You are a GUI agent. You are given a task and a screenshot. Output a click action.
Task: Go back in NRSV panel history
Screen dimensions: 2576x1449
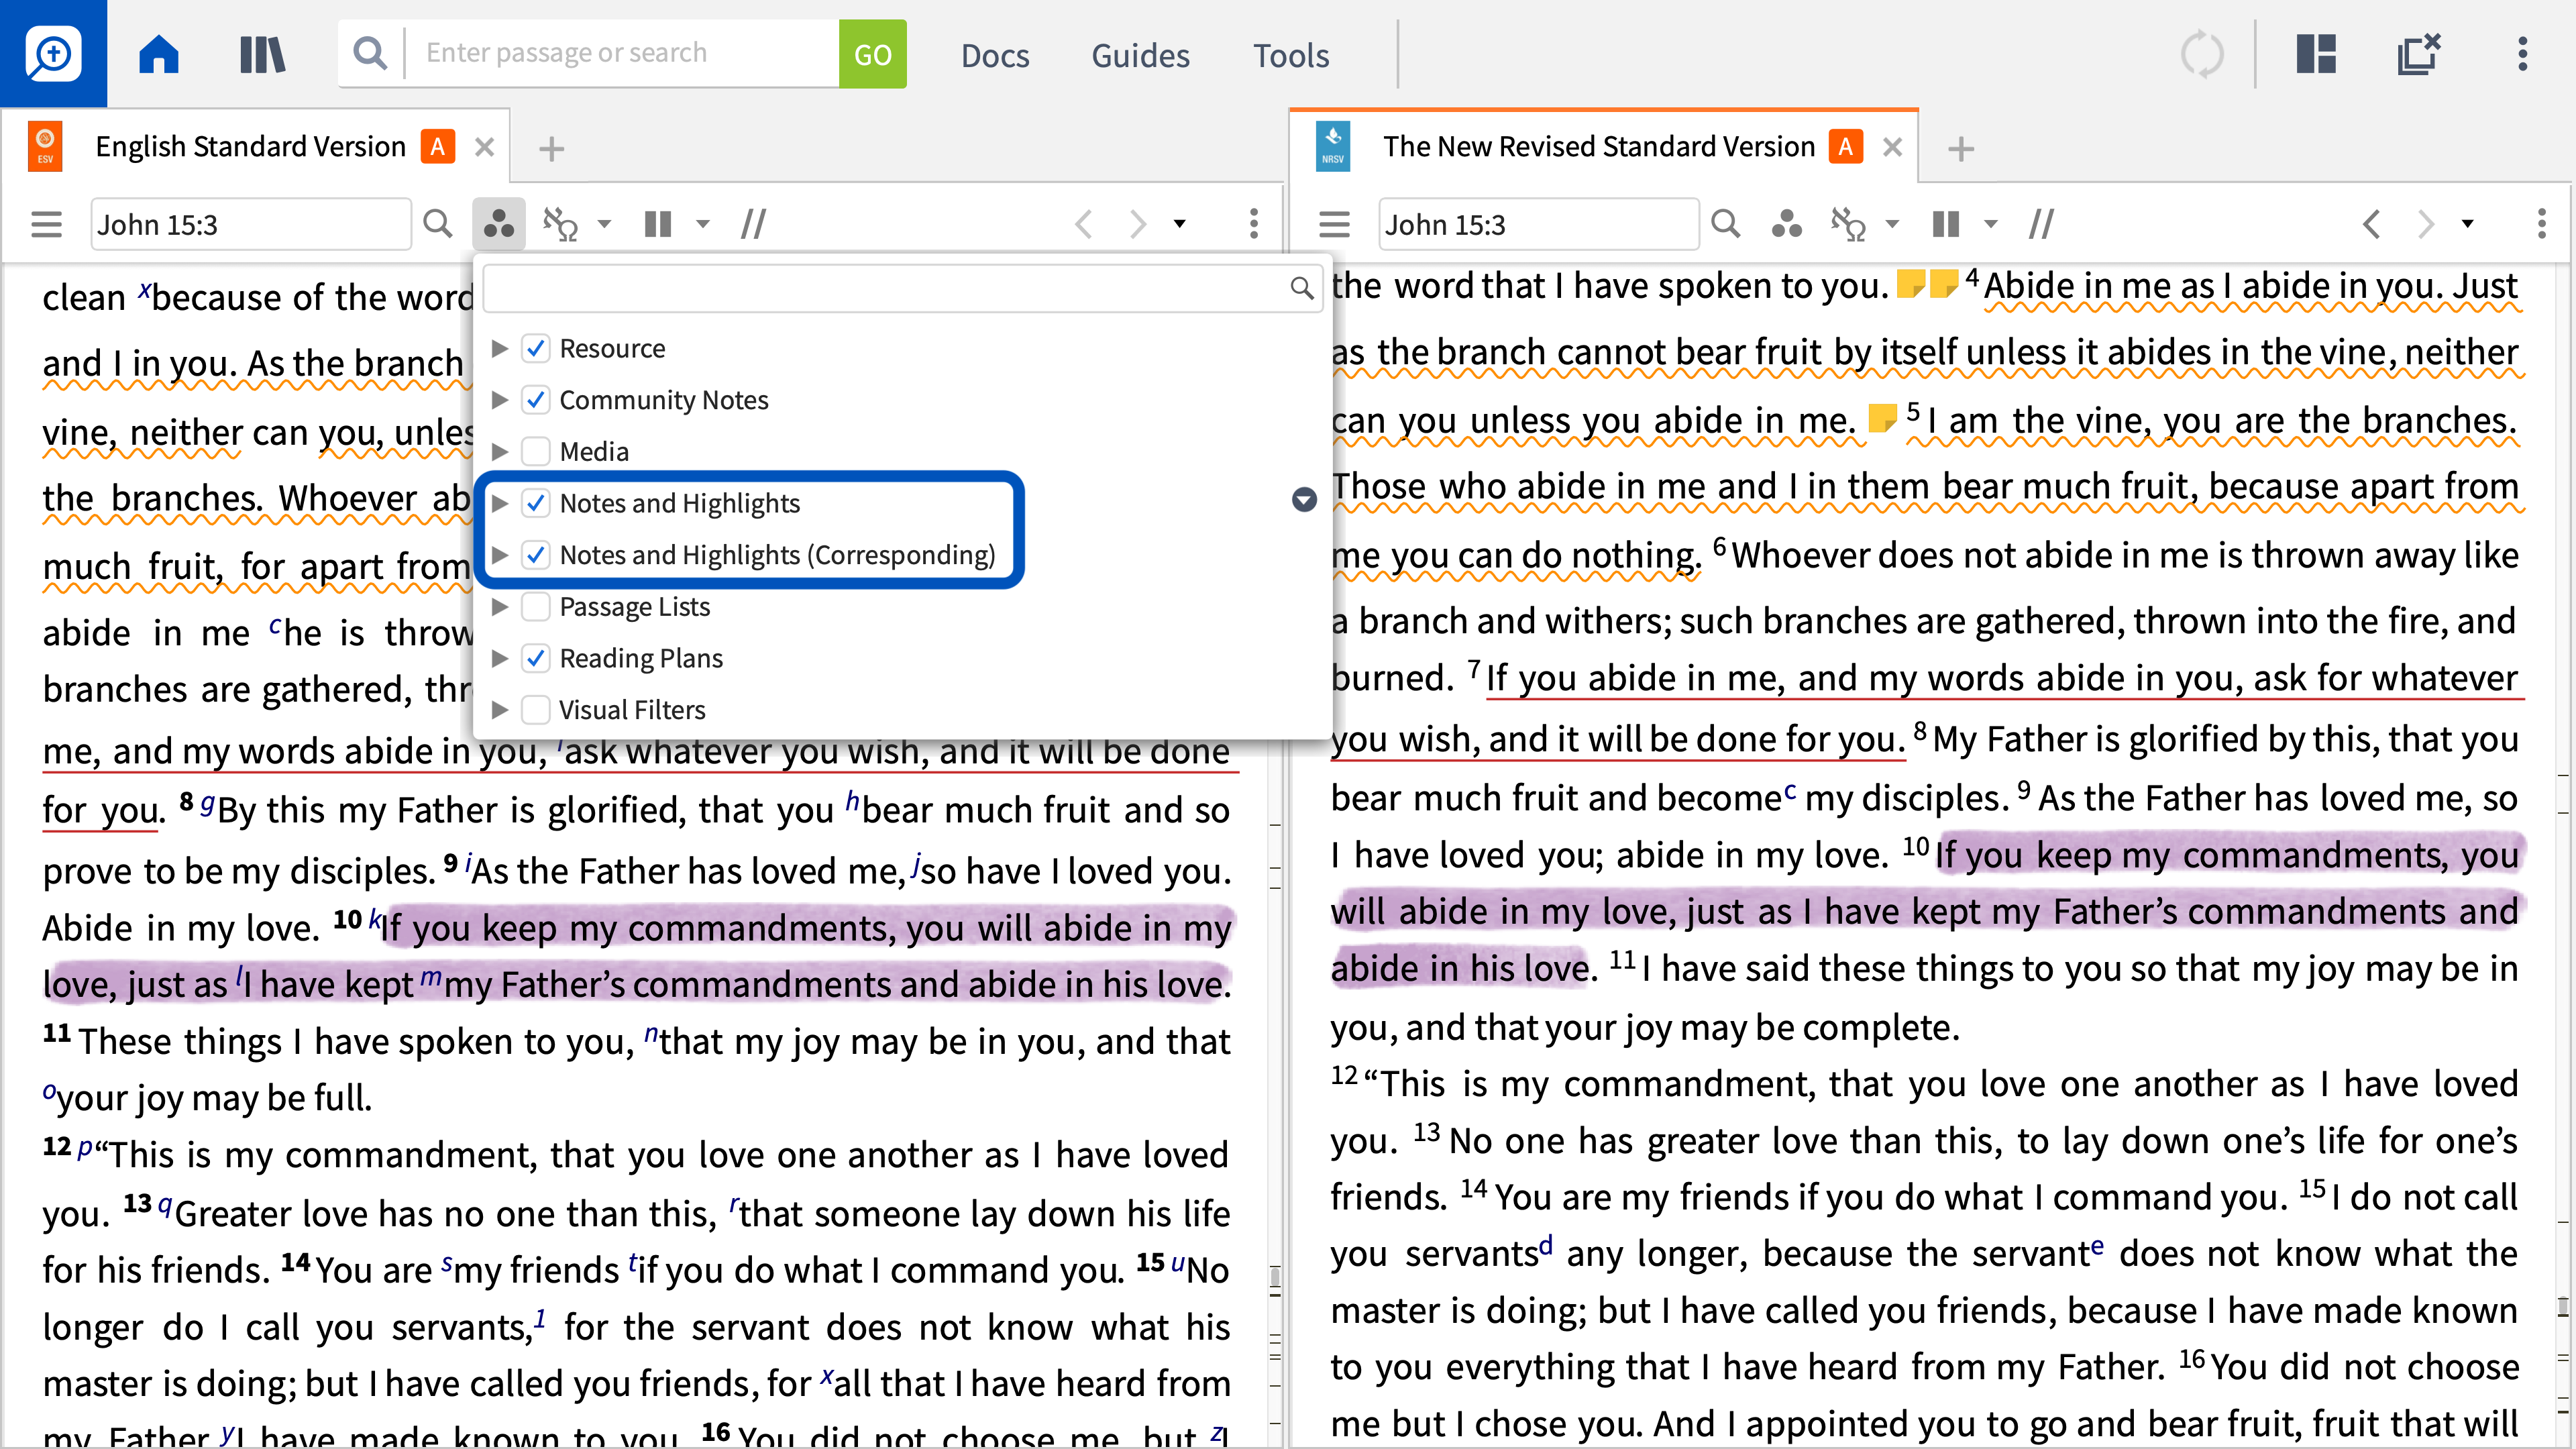click(x=2371, y=224)
